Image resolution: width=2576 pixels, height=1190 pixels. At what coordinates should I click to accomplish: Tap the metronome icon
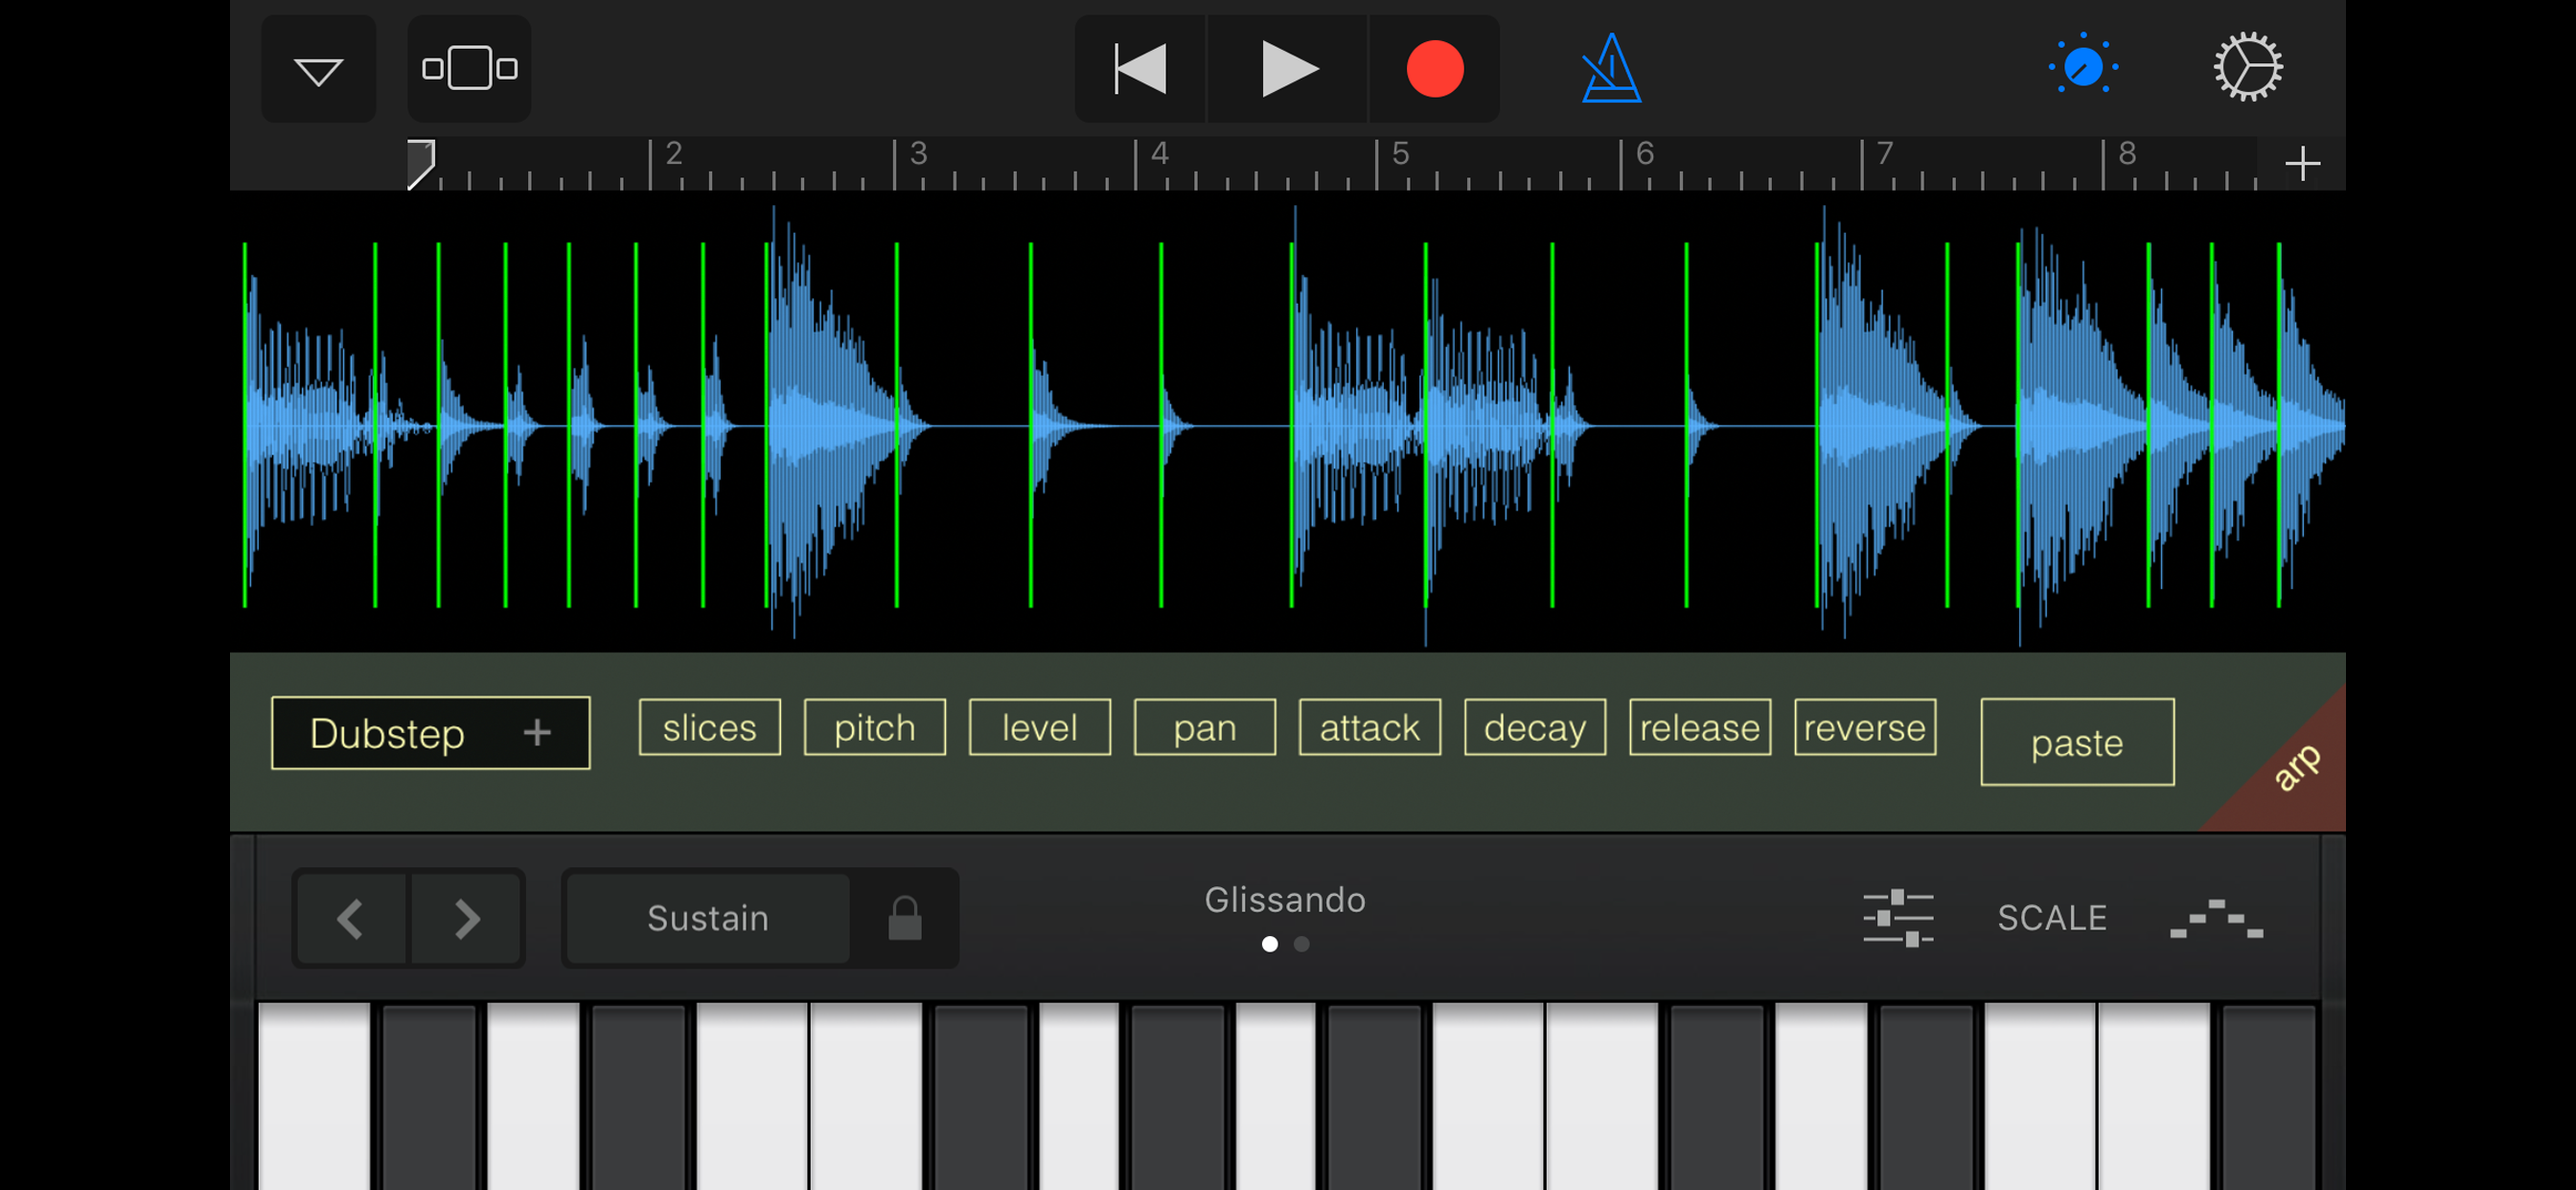[x=1611, y=68]
